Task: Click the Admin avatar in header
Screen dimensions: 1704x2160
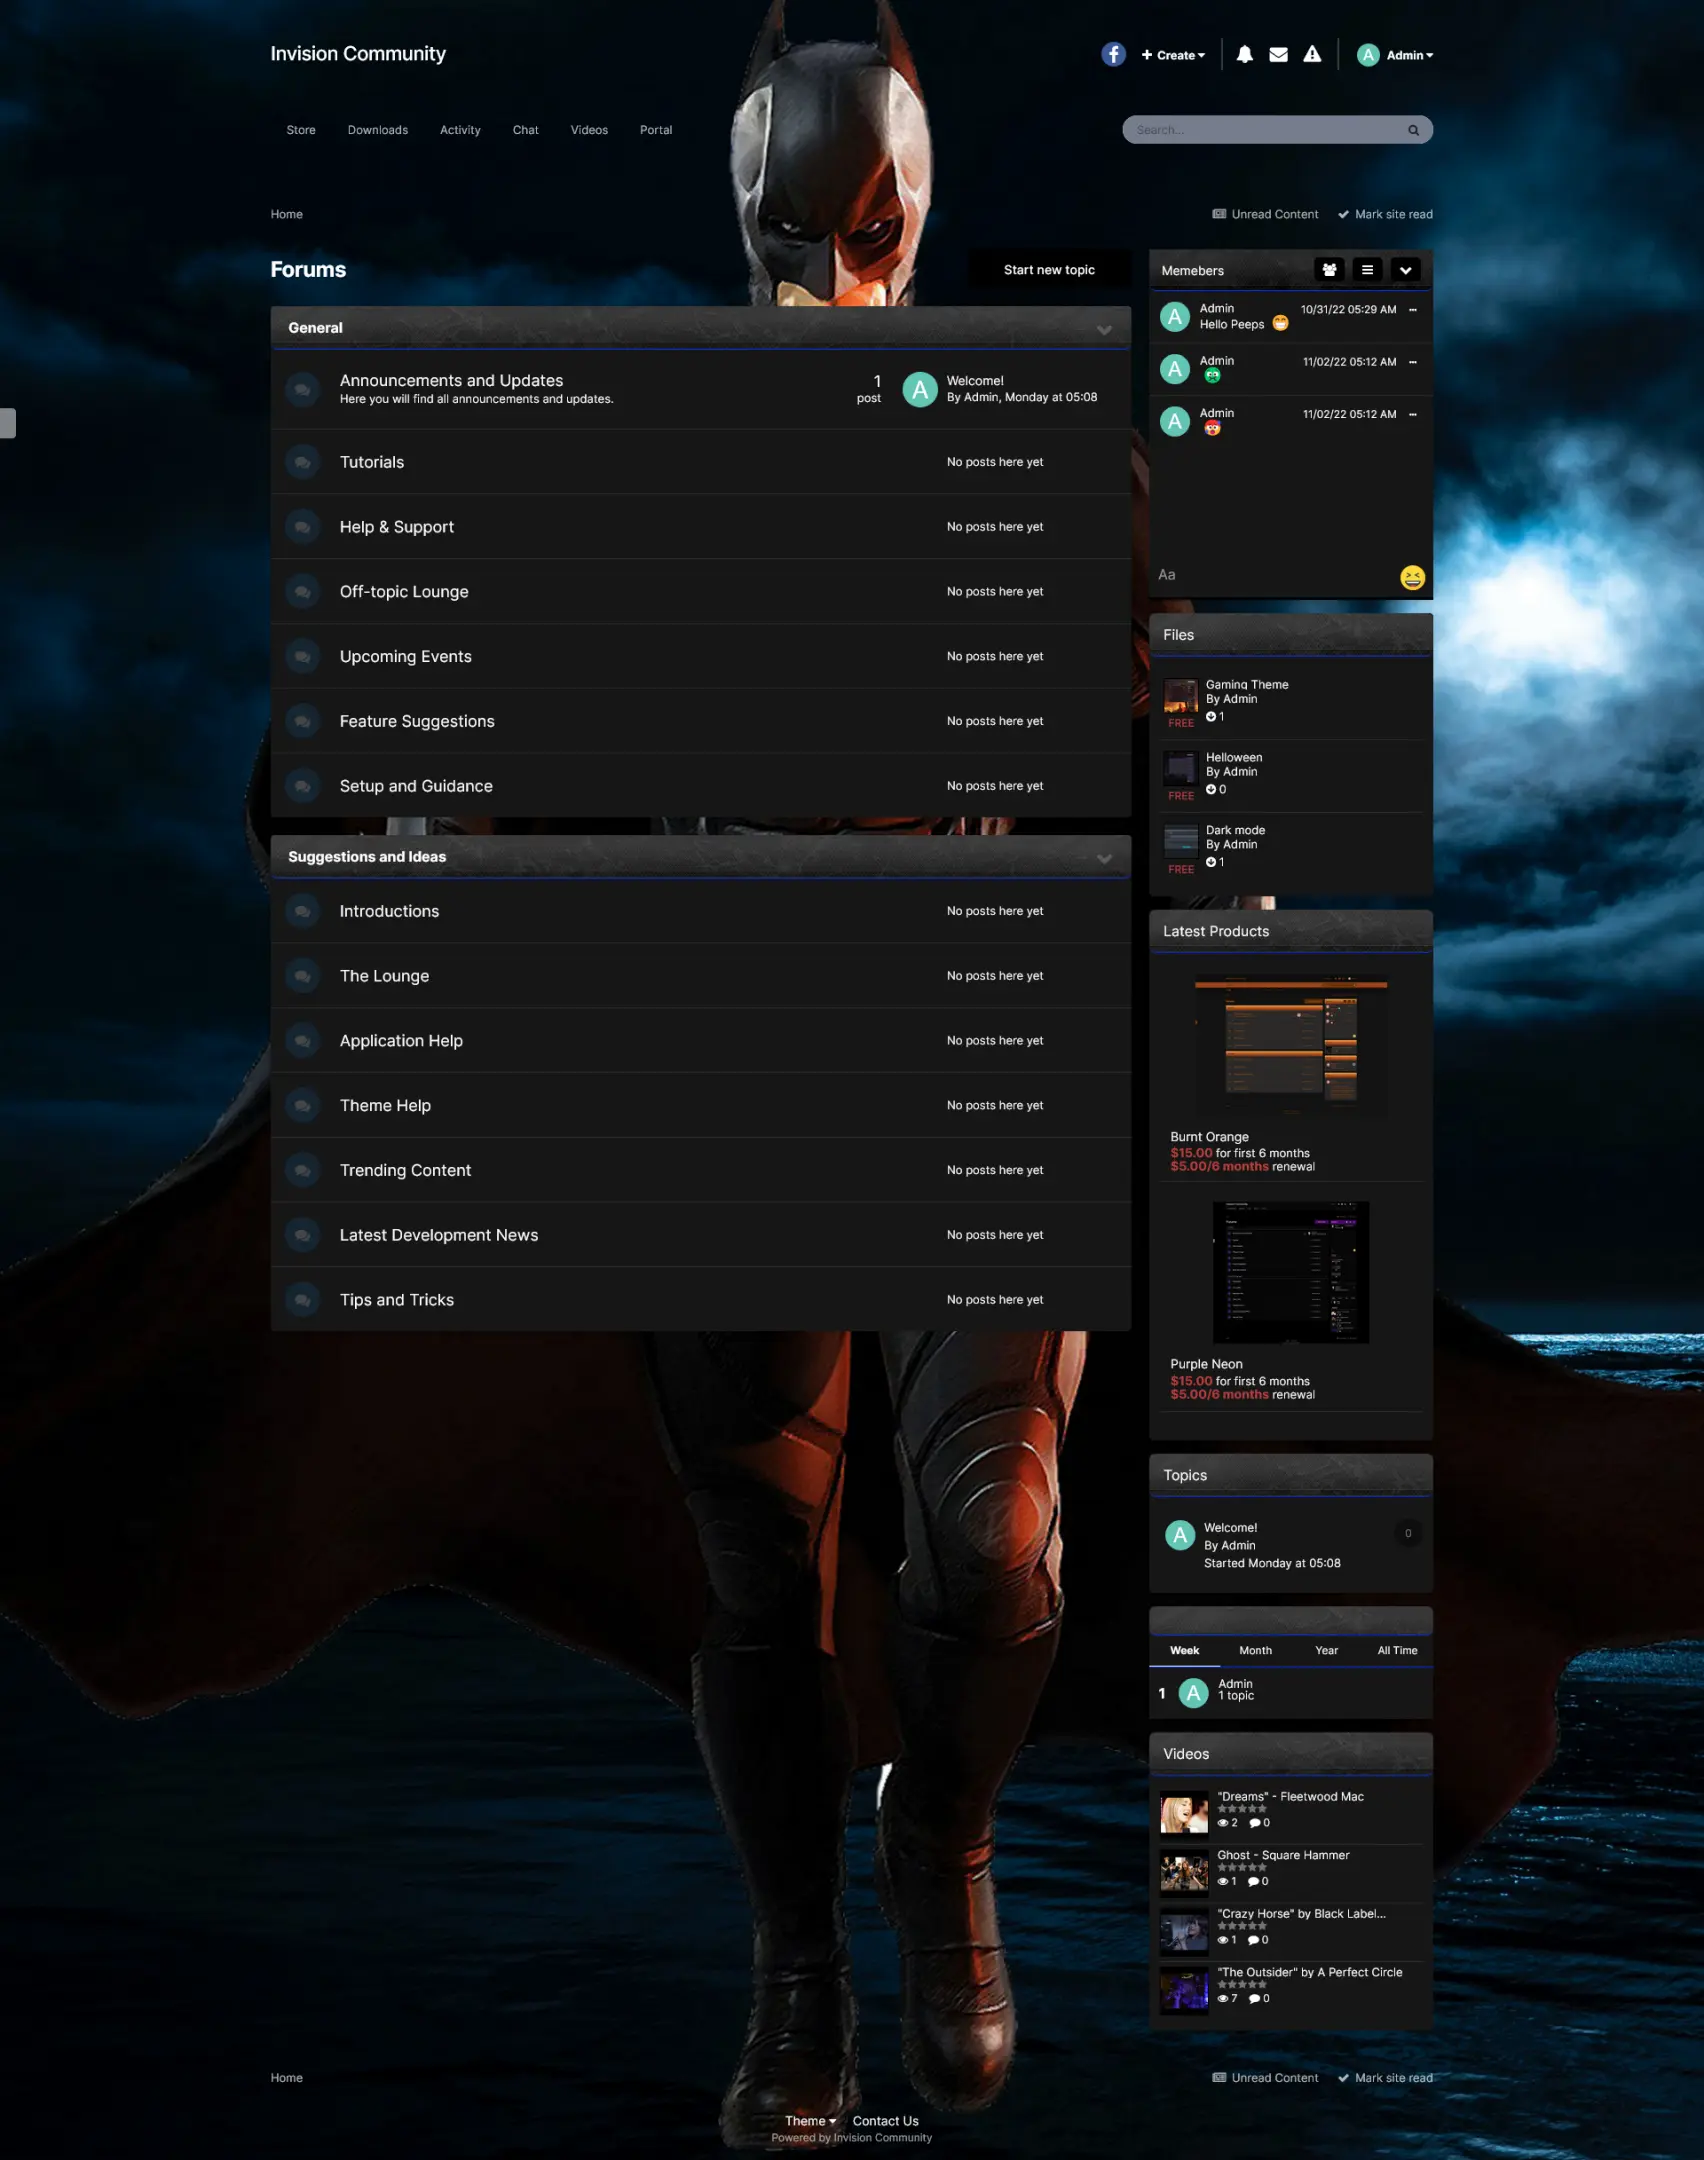Action: (x=1368, y=55)
